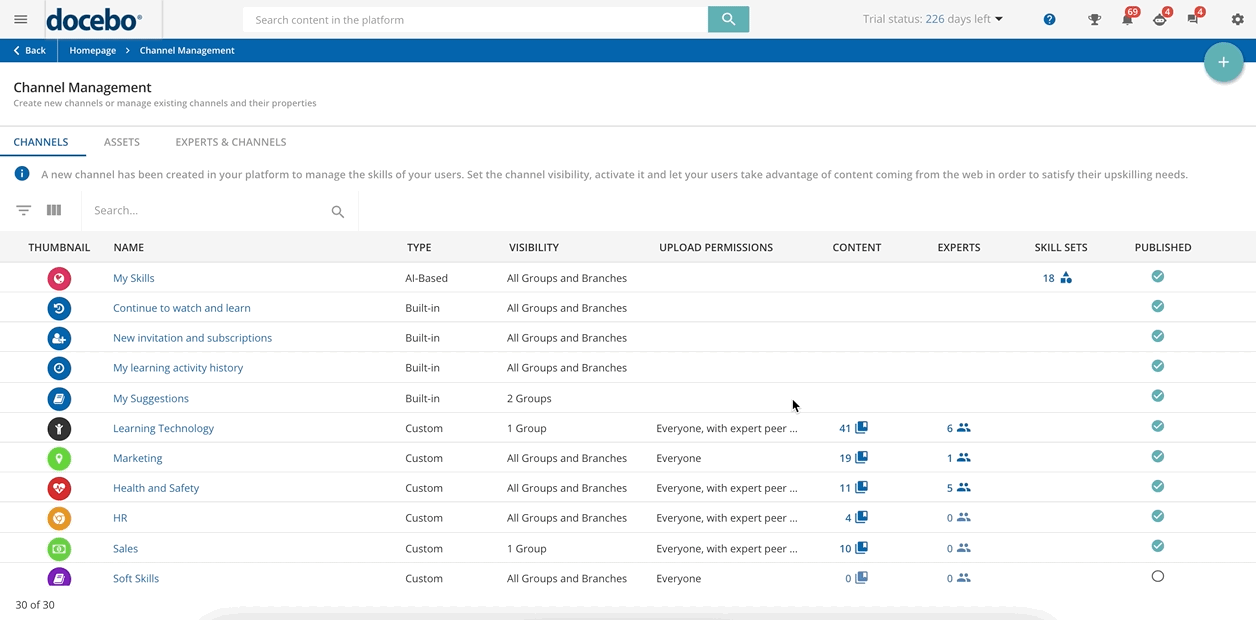Screen dimensions: 1256x620
Task: Open the 0 experts for HR
Action: (x=958, y=518)
